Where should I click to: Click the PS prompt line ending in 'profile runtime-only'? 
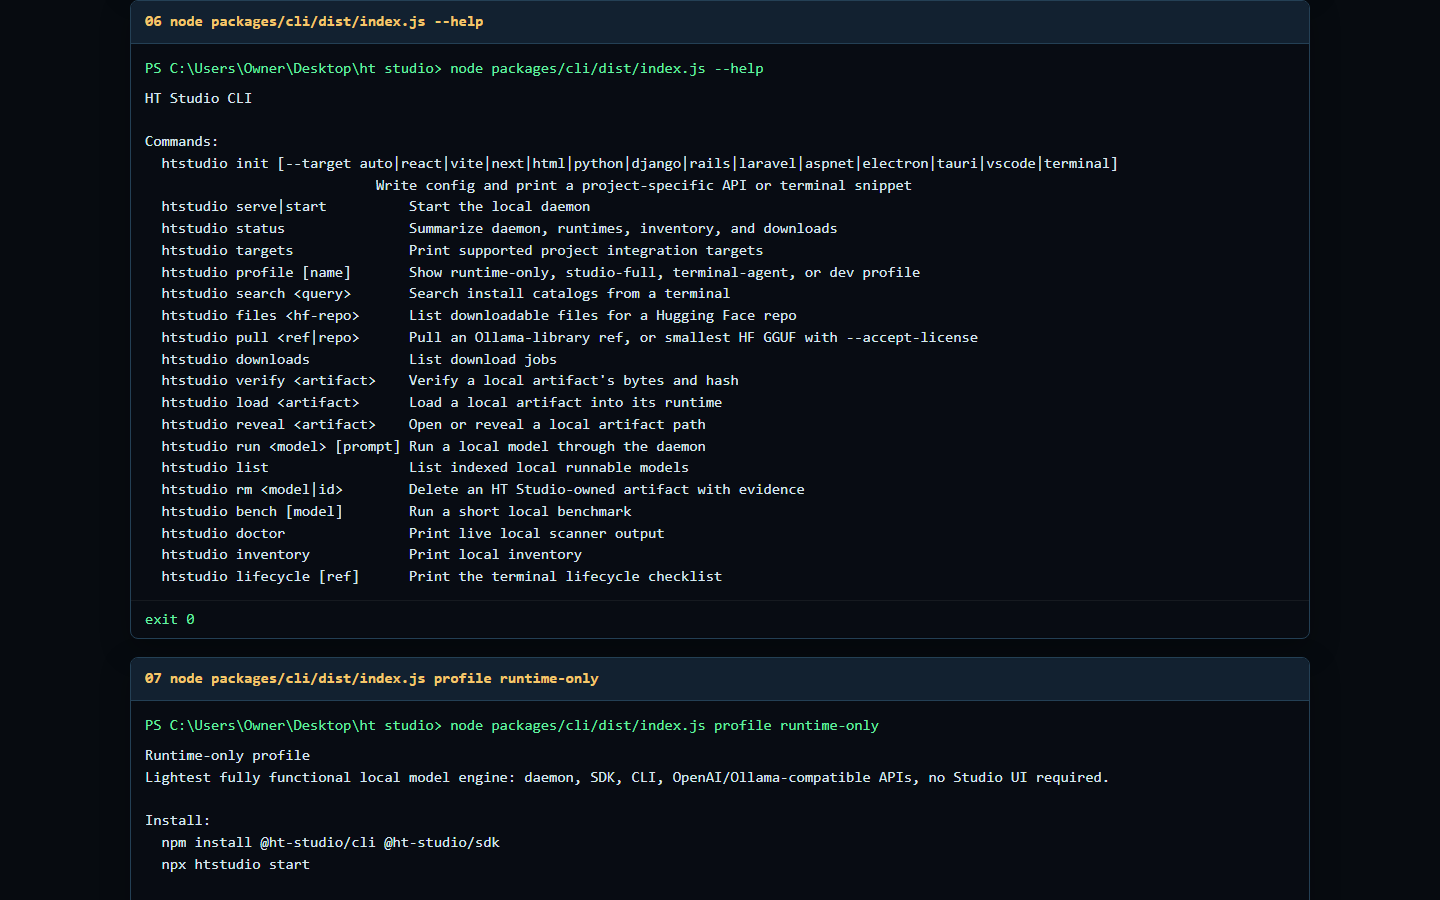512,725
